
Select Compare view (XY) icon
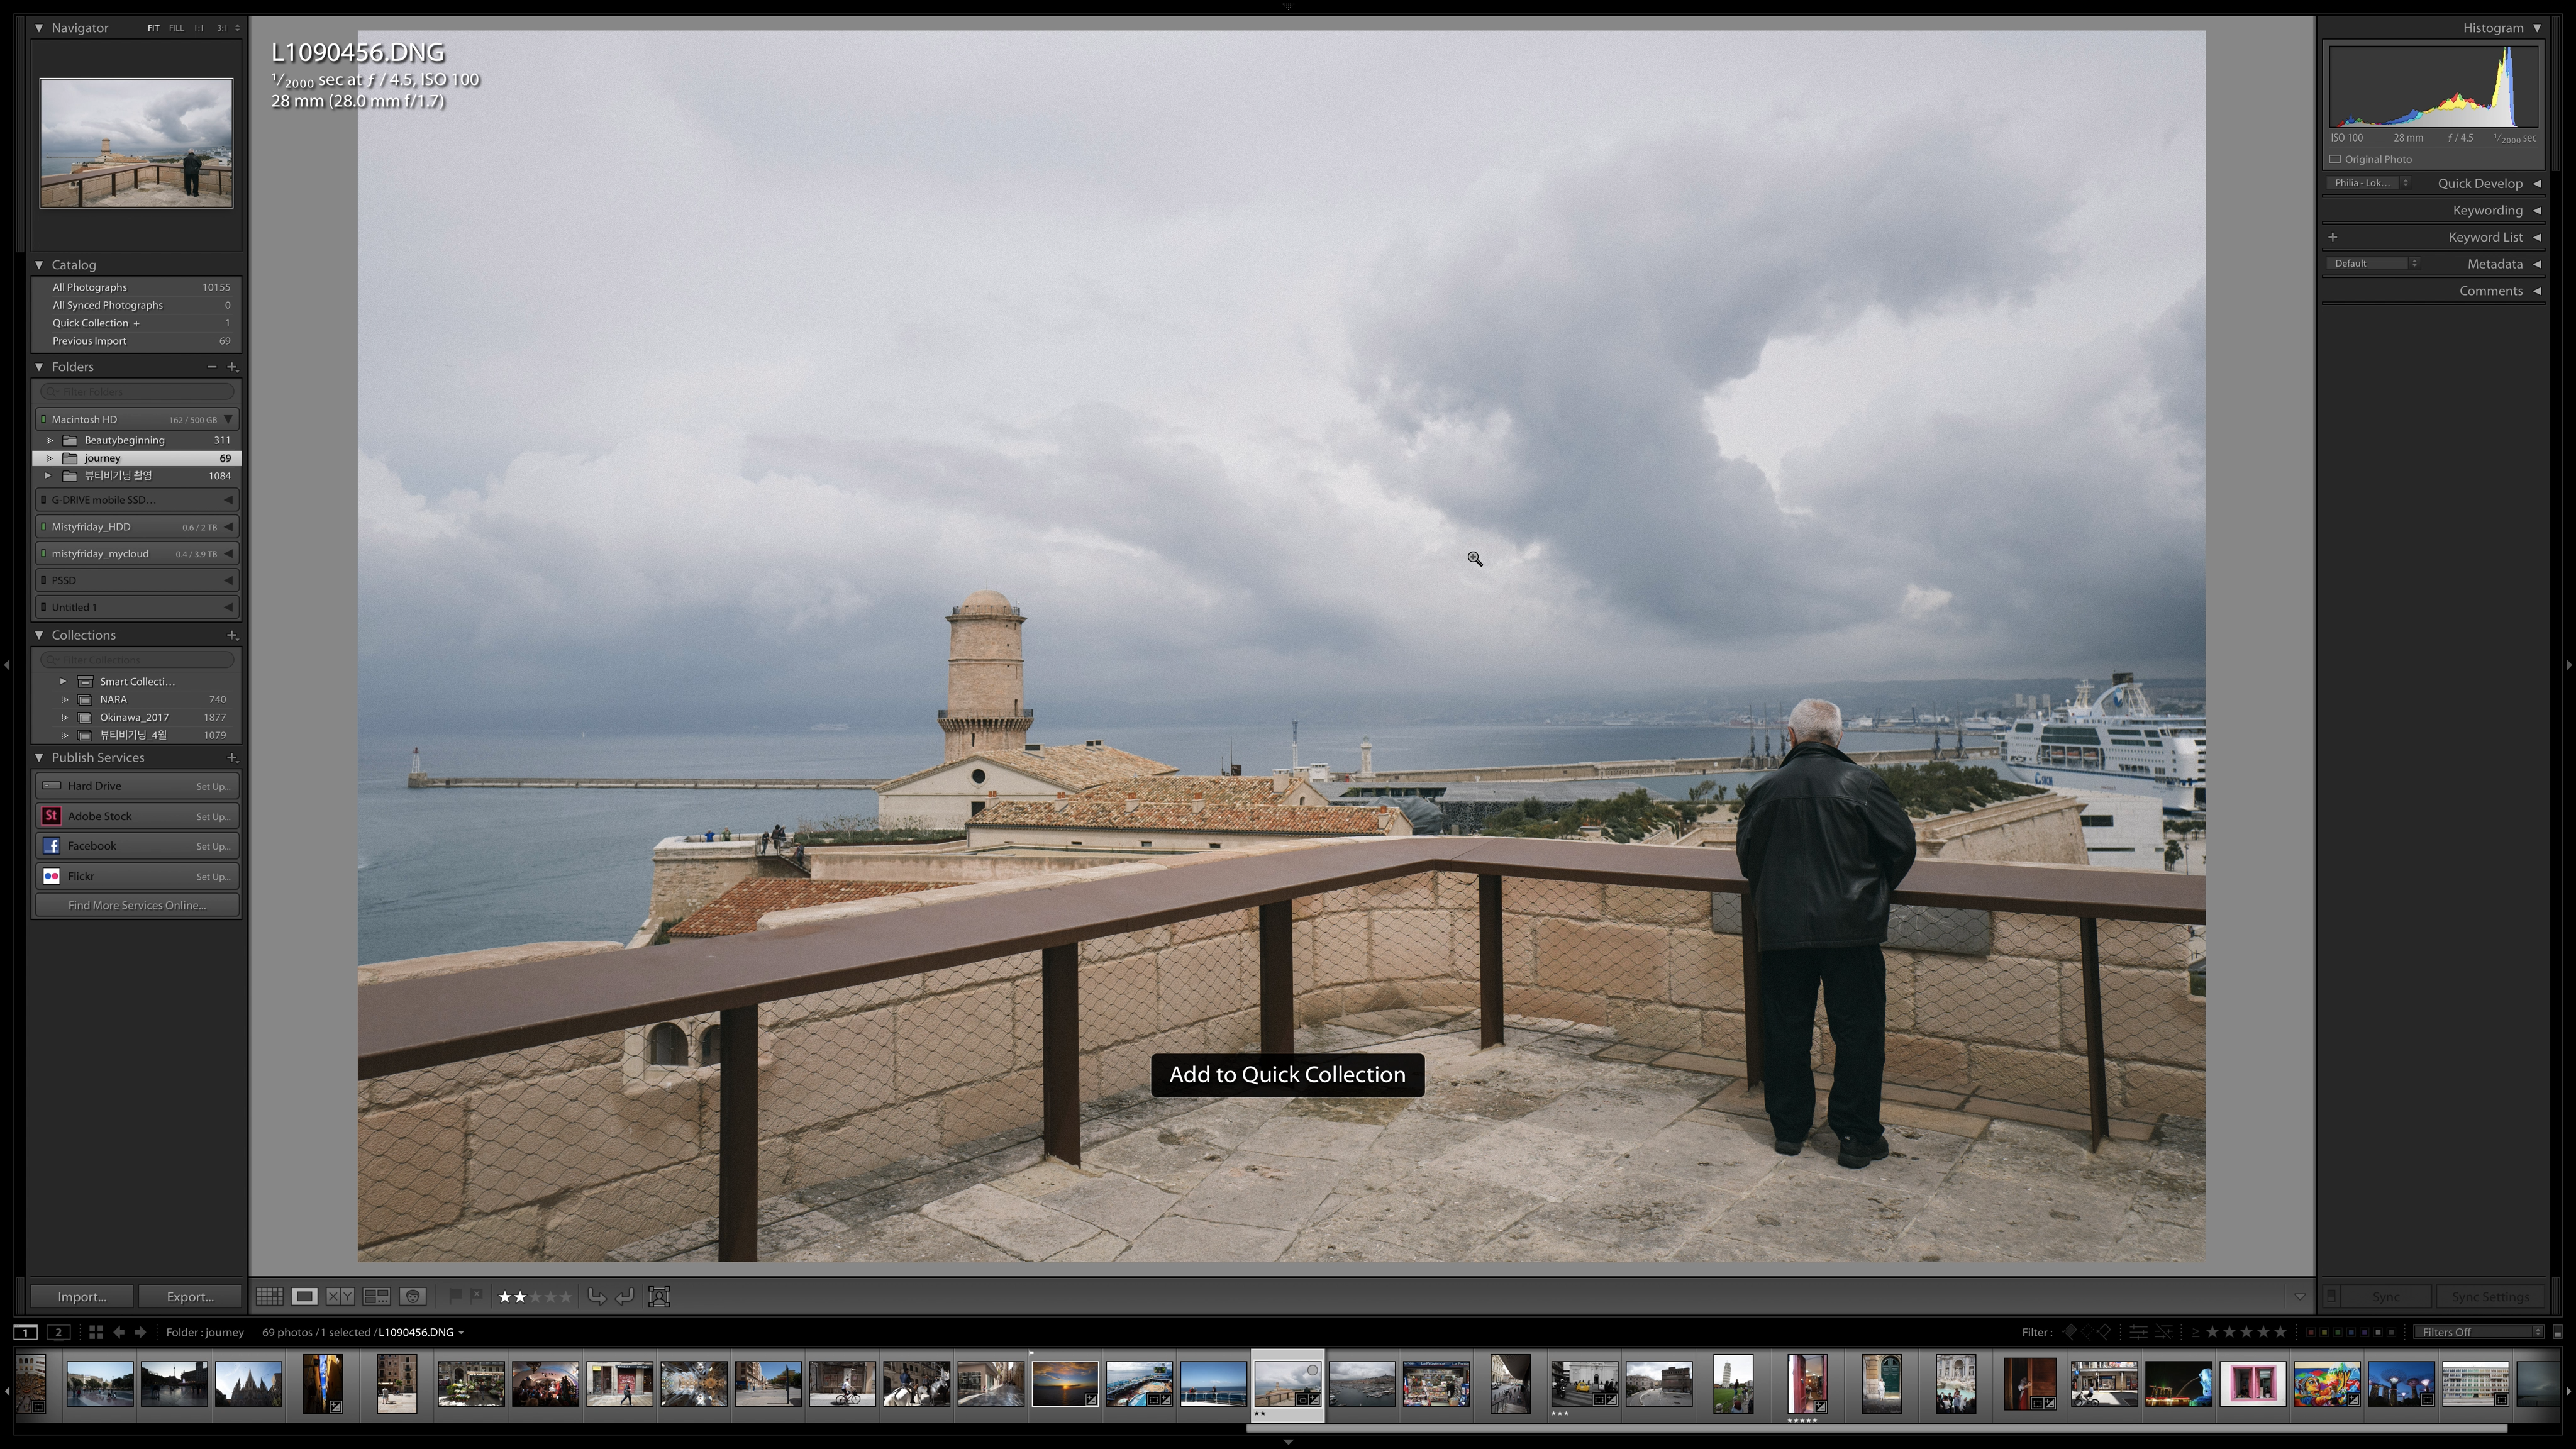pos(340,1297)
